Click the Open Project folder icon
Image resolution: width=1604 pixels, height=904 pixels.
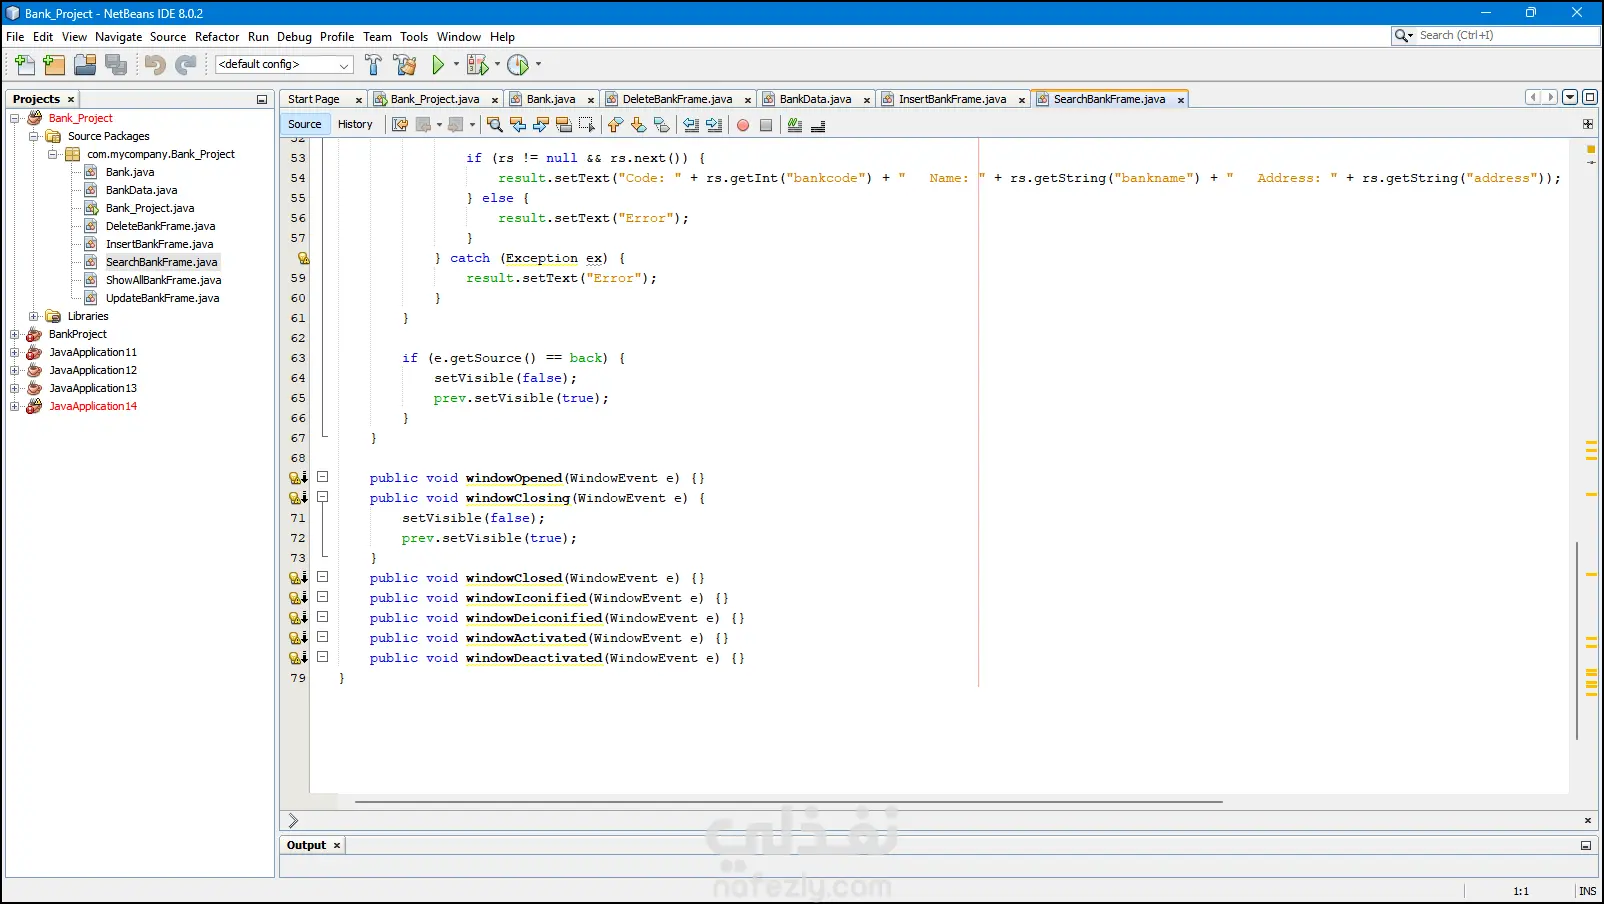pyautogui.click(x=85, y=65)
